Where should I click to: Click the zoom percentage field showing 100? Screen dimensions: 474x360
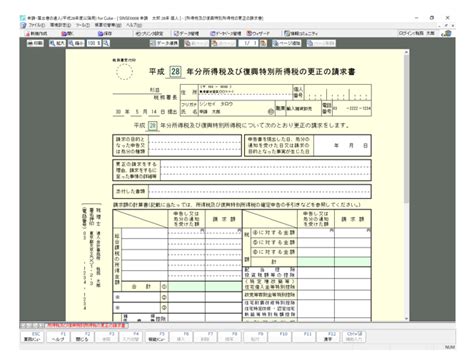(94, 43)
